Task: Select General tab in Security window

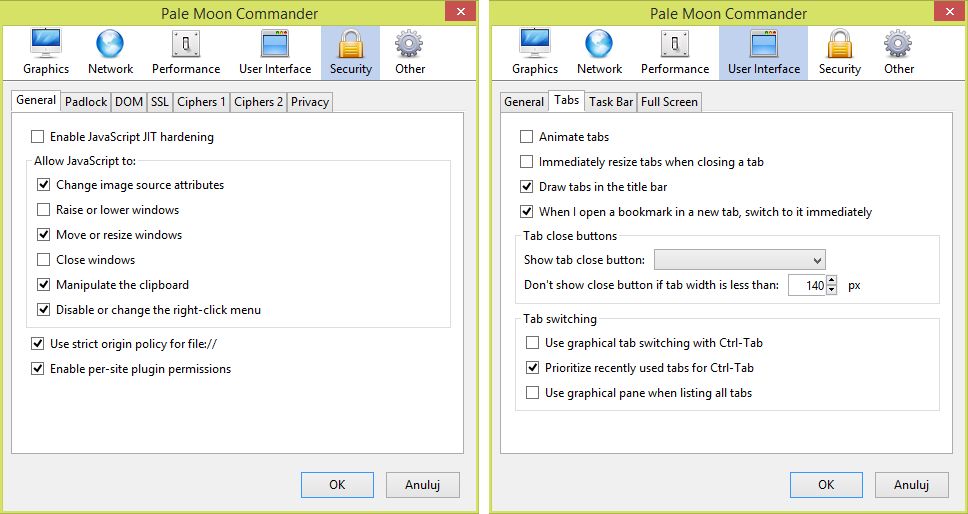Action: [x=36, y=101]
